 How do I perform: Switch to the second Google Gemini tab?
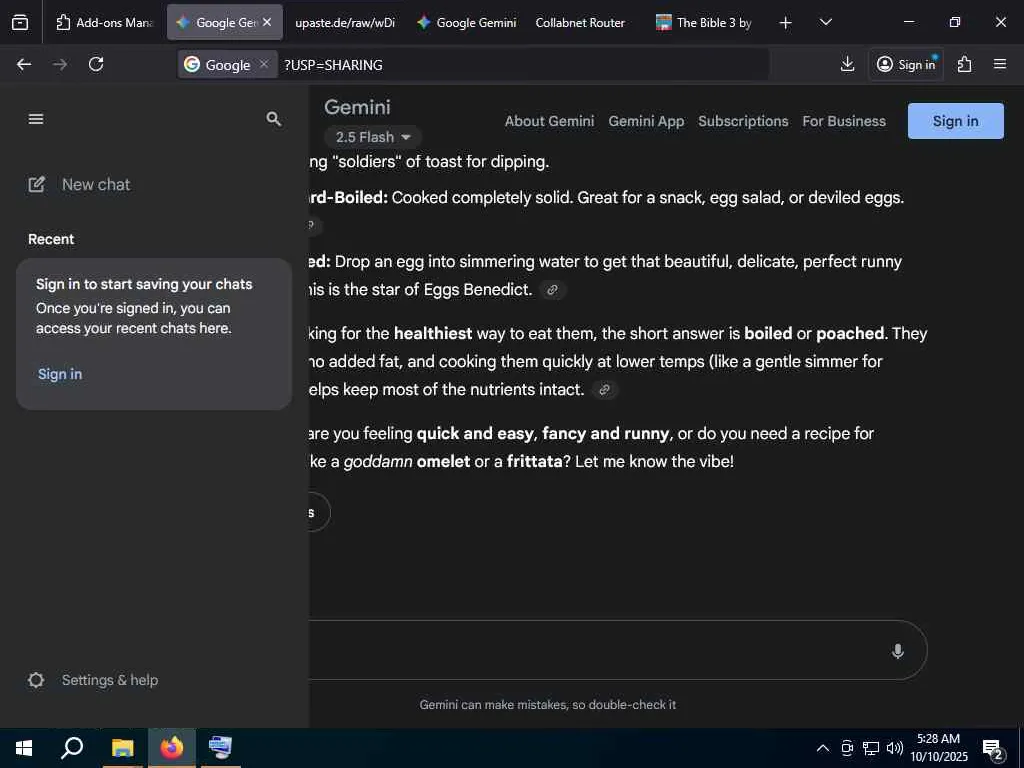(x=467, y=22)
